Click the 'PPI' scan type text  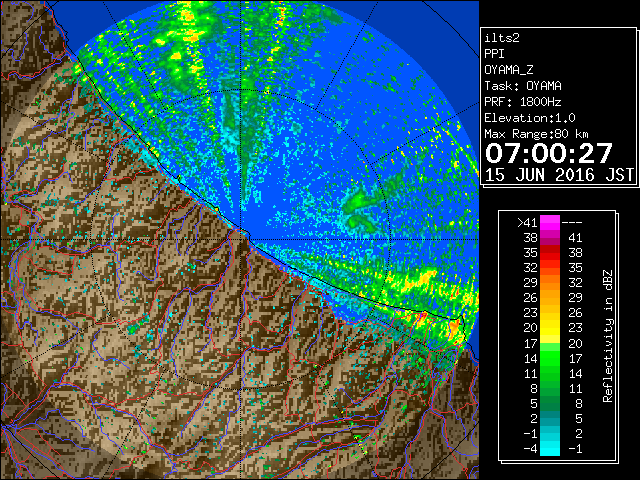click(x=494, y=54)
